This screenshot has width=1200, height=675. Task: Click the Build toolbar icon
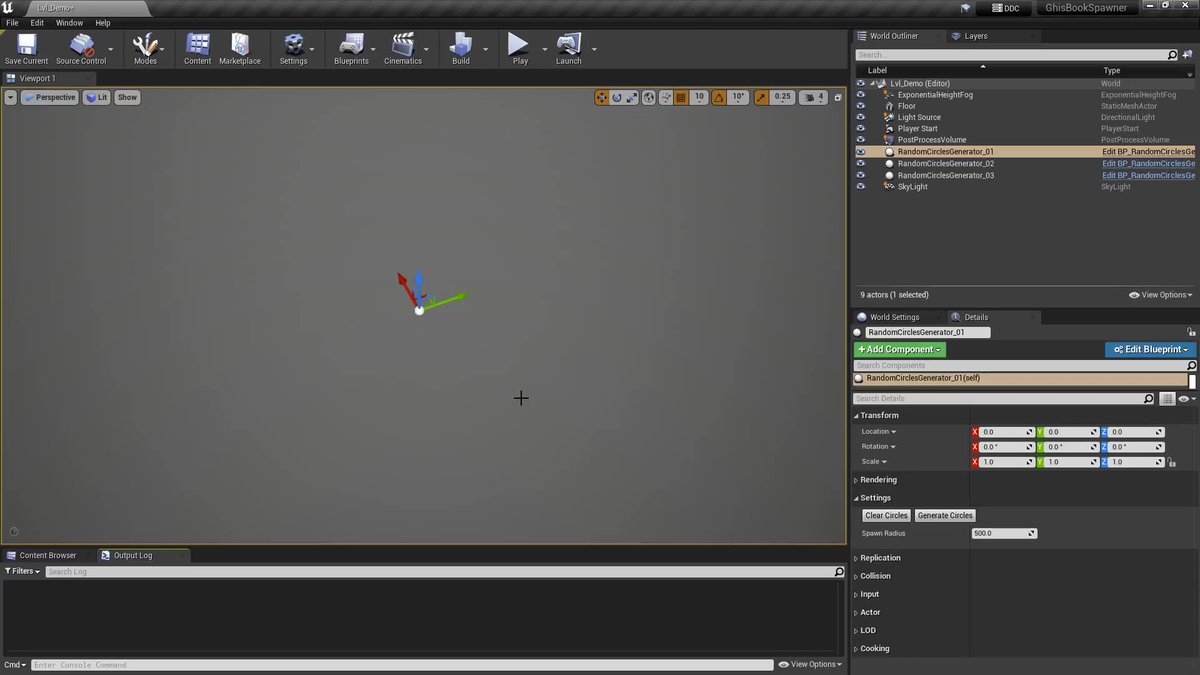(461, 45)
